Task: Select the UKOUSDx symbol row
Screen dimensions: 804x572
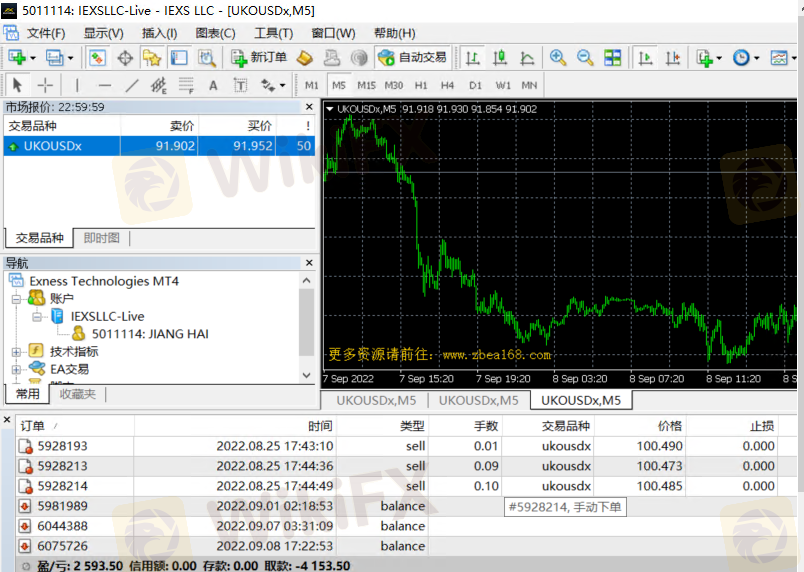Action: pos(159,146)
